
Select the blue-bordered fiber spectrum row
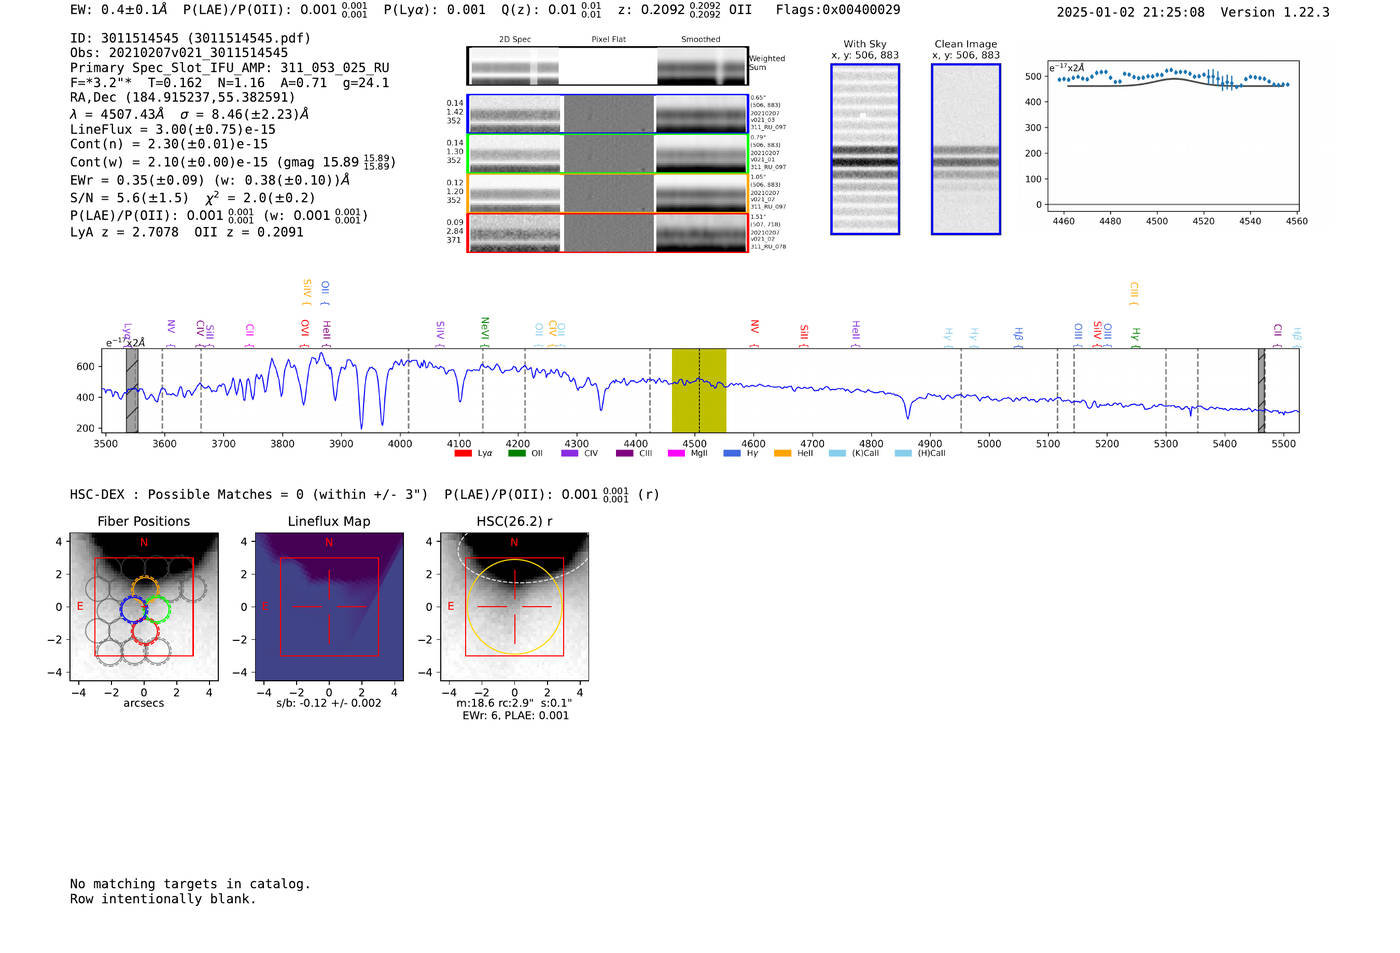tap(607, 114)
